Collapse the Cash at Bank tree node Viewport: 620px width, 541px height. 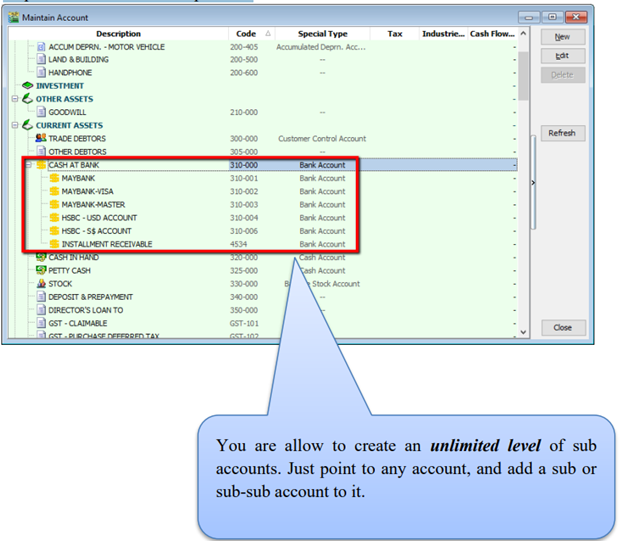[28, 165]
